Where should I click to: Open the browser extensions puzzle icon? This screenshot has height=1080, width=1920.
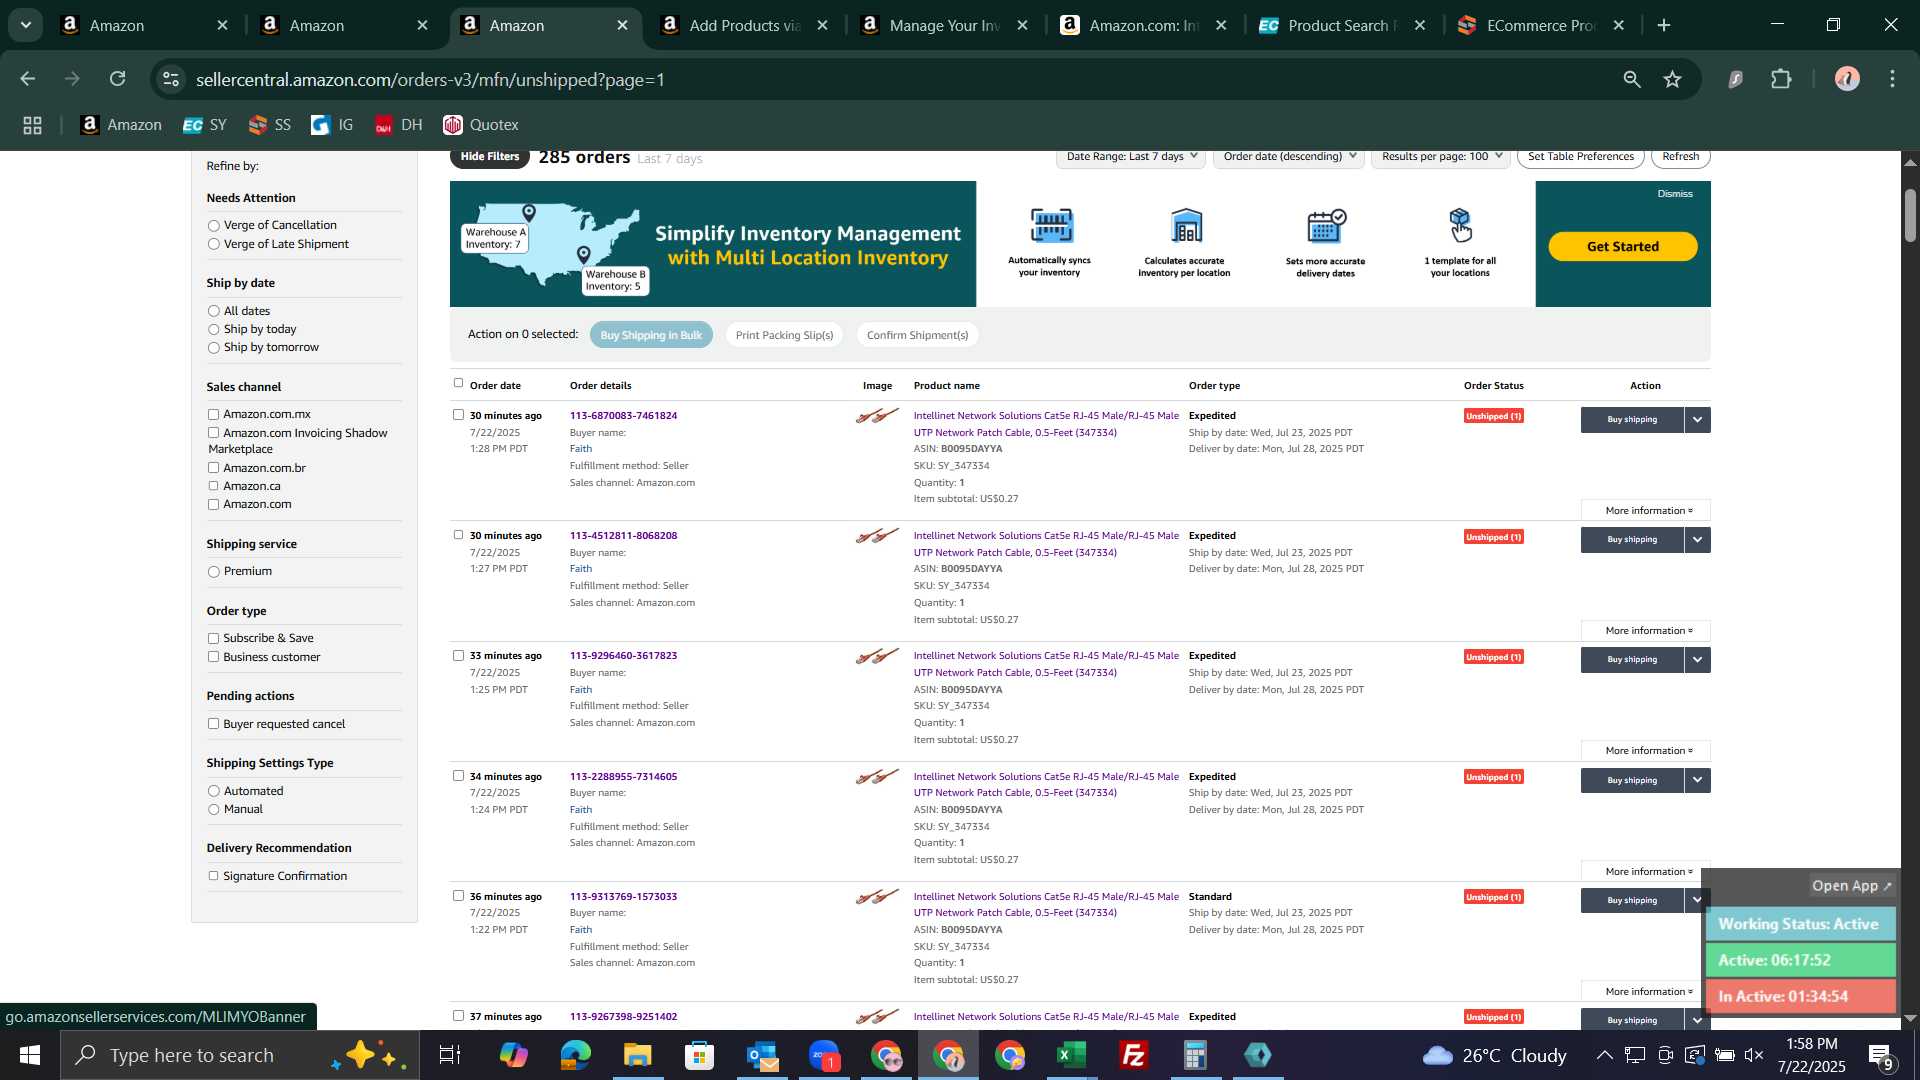[x=1782, y=79]
